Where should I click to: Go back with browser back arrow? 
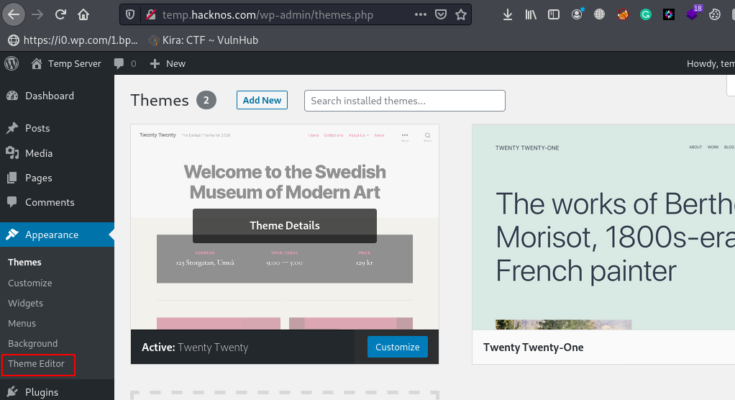[14, 15]
